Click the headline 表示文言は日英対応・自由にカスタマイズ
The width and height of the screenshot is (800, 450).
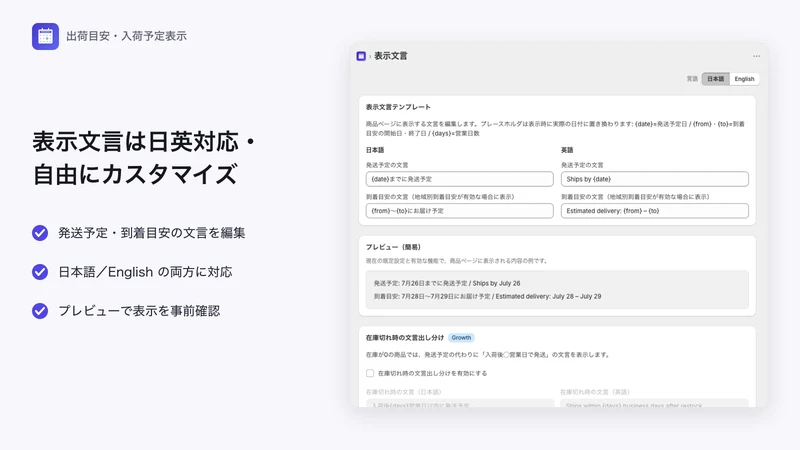(x=144, y=158)
